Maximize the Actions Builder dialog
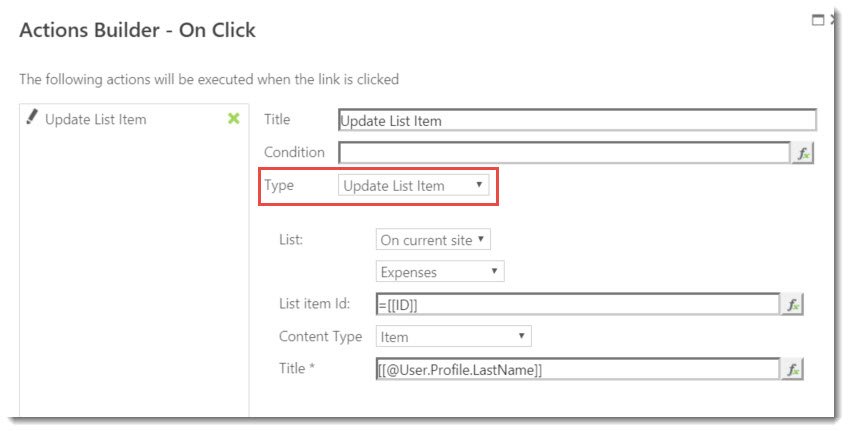The height and width of the screenshot is (432, 849). pyautogui.click(x=818, y=20)
